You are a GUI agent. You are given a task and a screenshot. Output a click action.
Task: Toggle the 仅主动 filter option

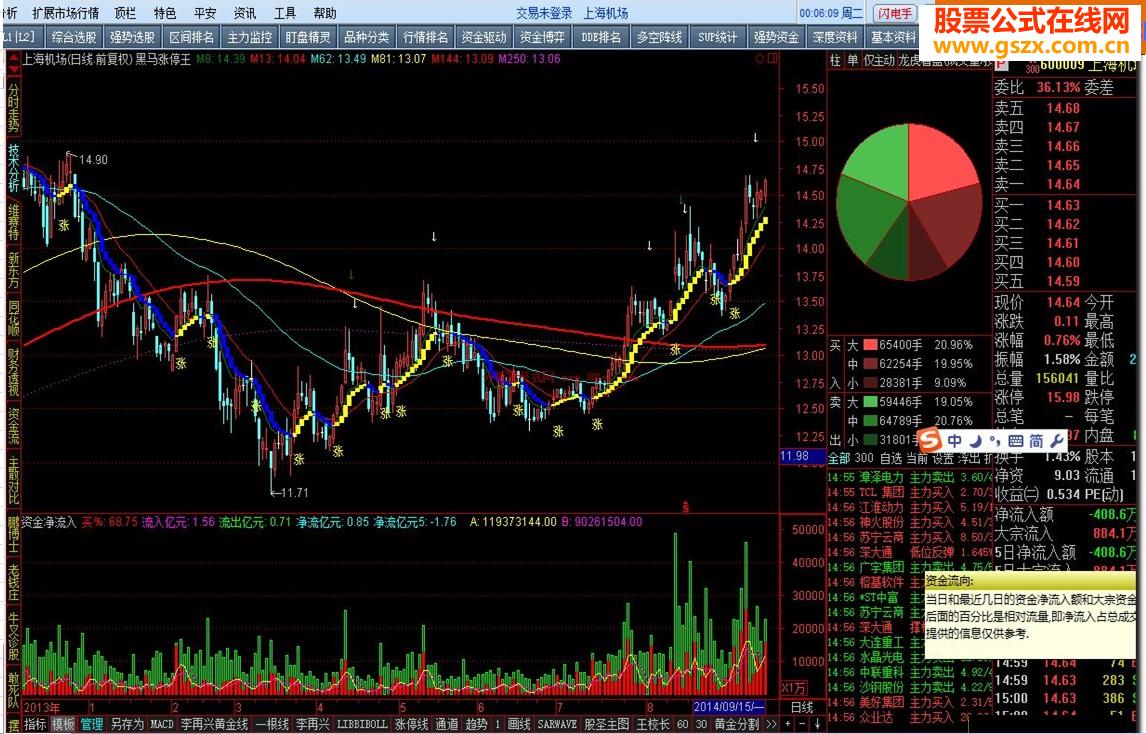[x=879, y=61]
